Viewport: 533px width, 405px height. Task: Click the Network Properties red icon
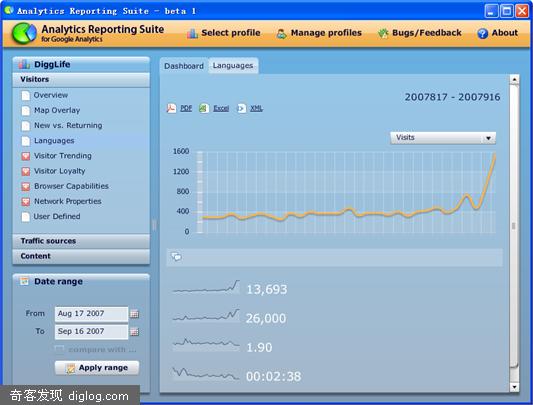tap(25, 202)
